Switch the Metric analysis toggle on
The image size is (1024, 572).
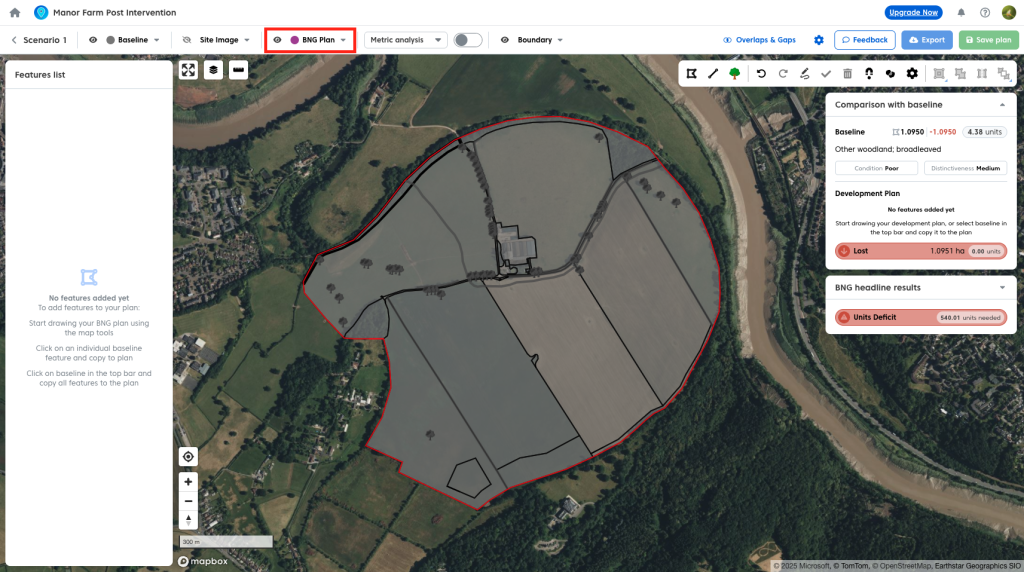tap(467, 40)
